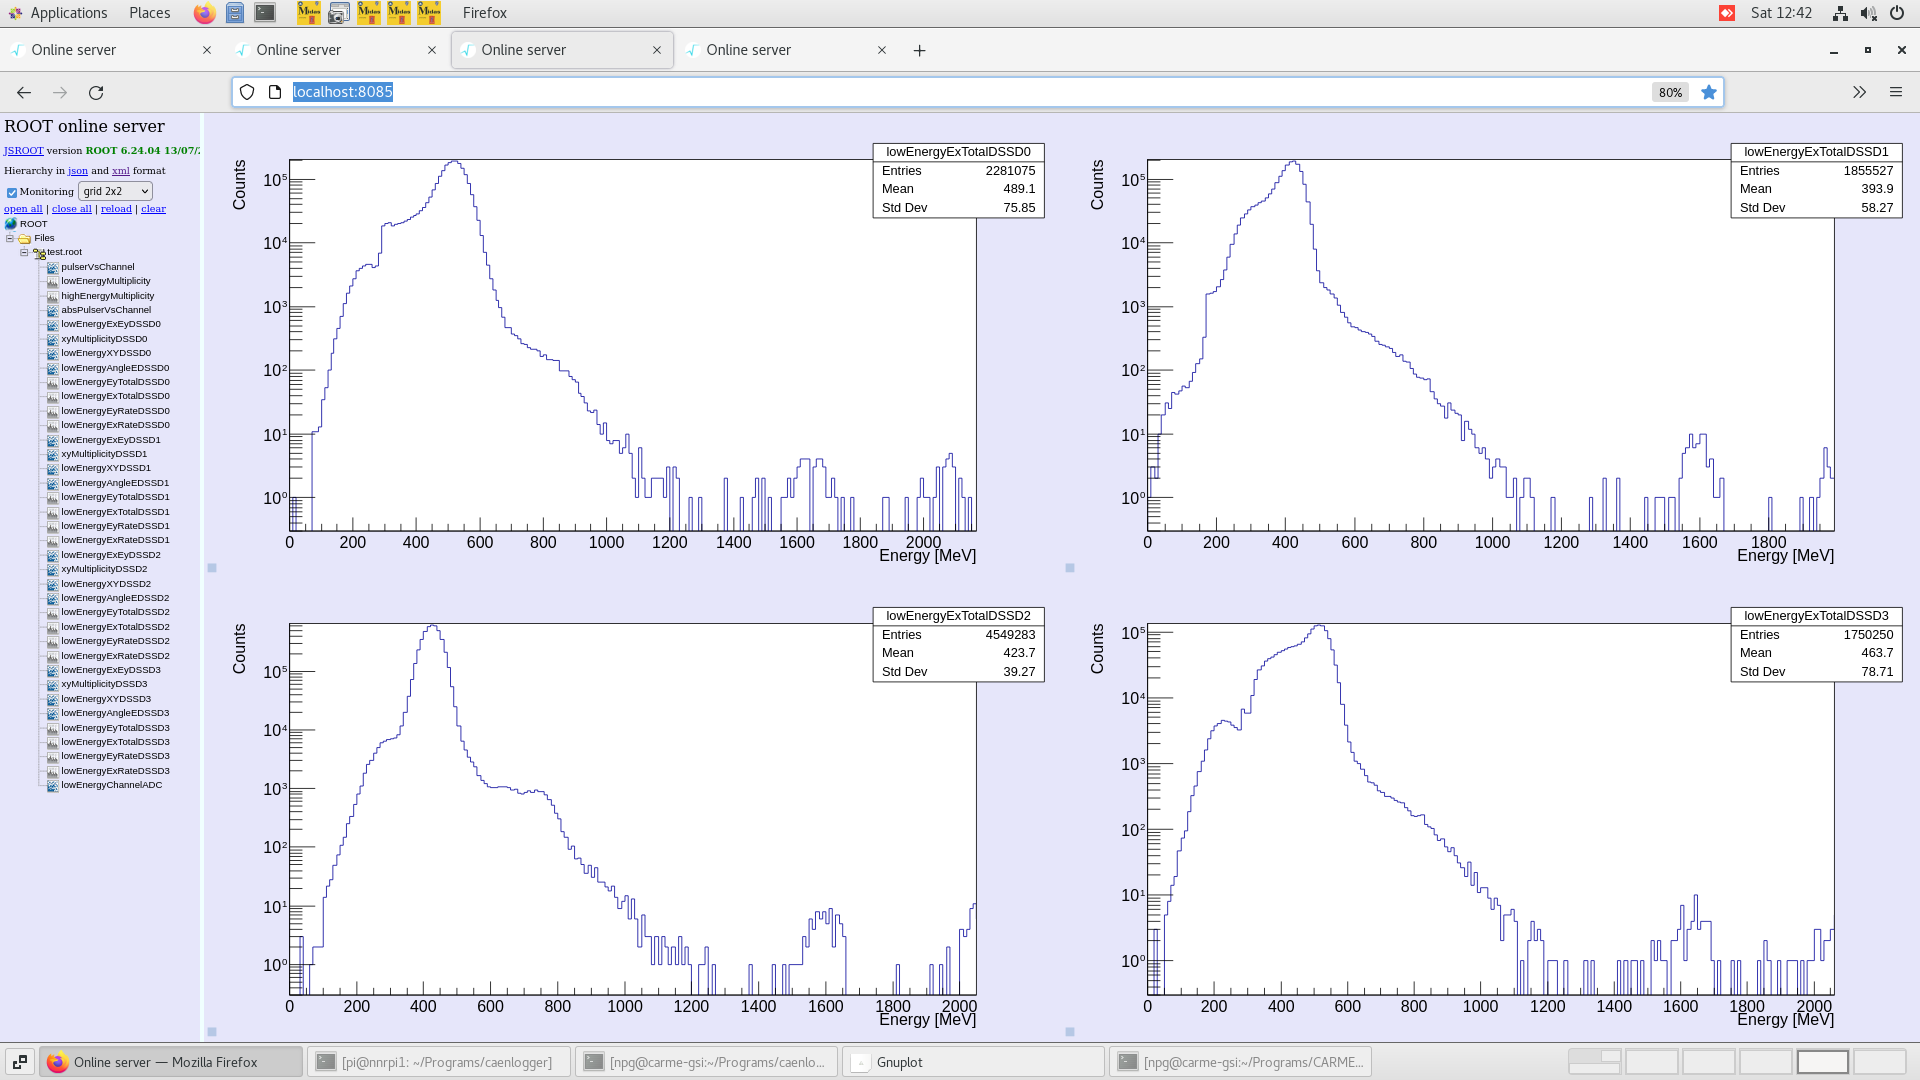Click the pulserVsChannel histogram icon
Viewport: 1920px width, 1080px height.
[x=53, y=267]
